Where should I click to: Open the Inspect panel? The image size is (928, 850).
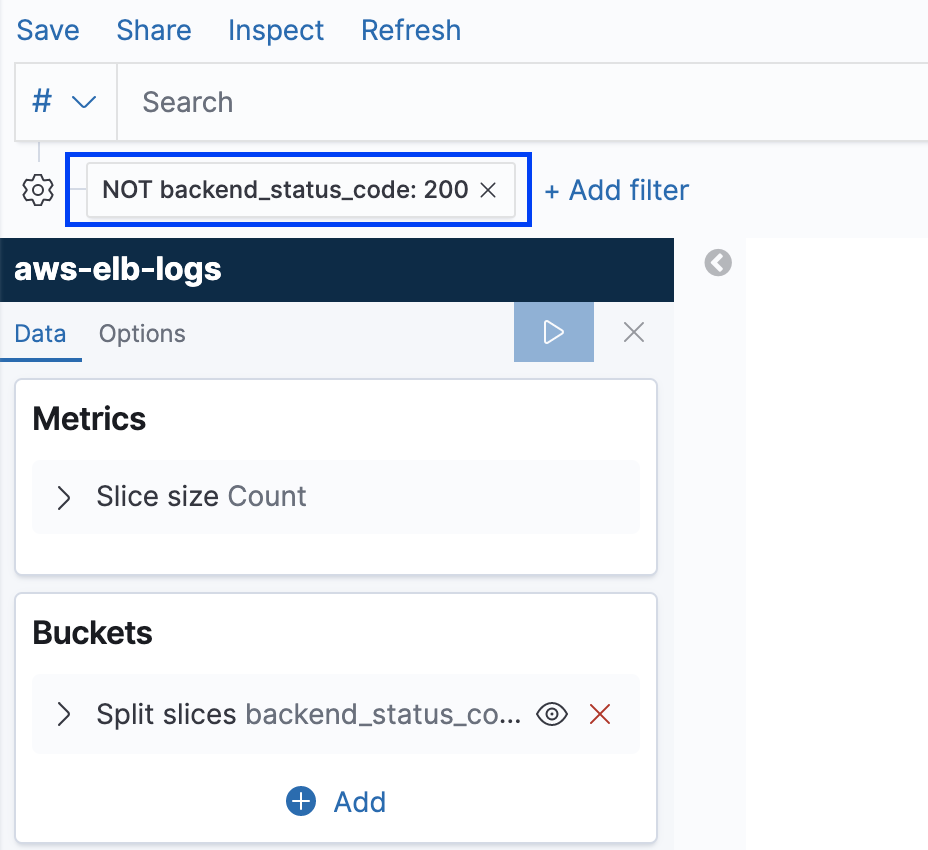(276, 30)
